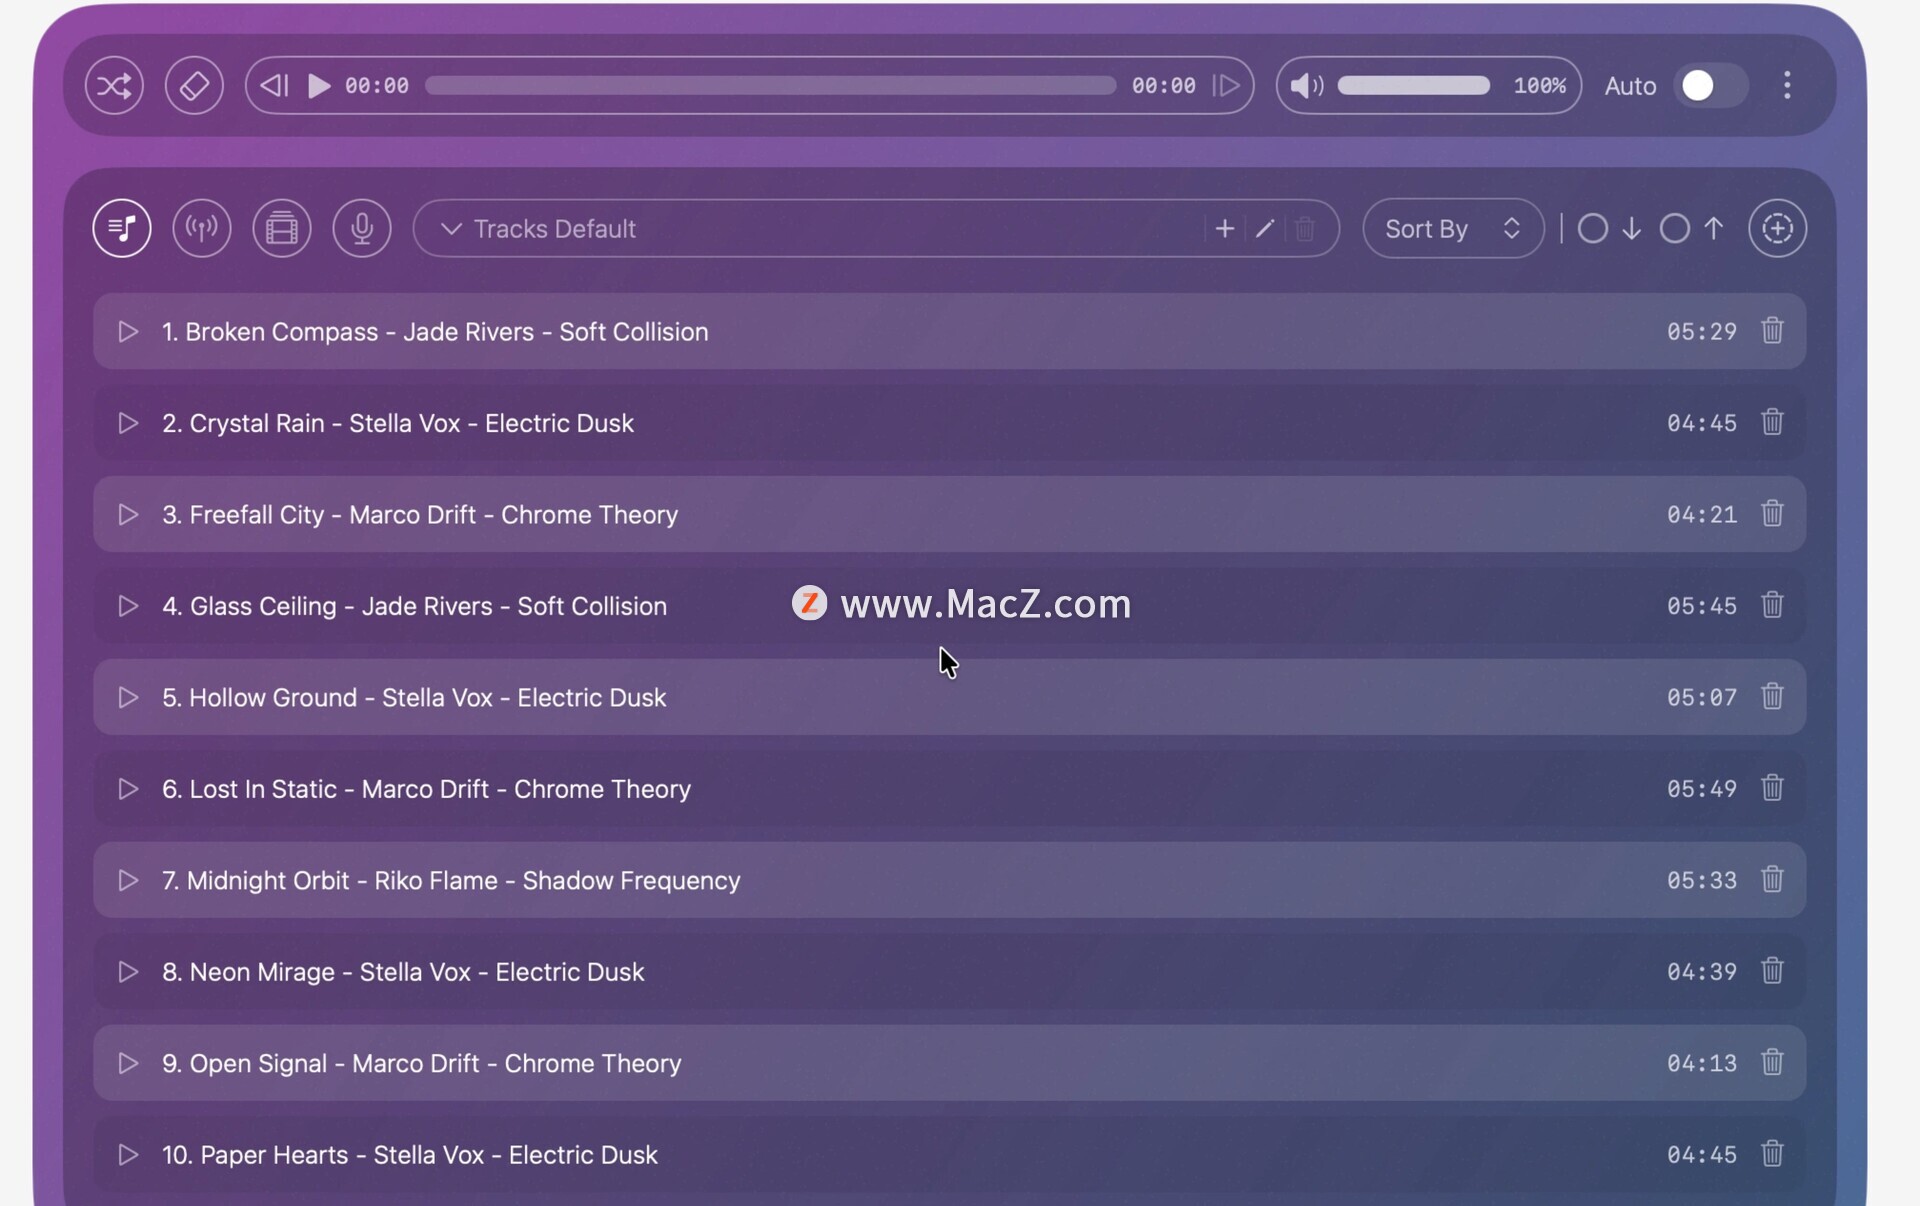1920x1206 pixels.
Task: Play track 3 Freefall City
Action: (x=128, y=515)
